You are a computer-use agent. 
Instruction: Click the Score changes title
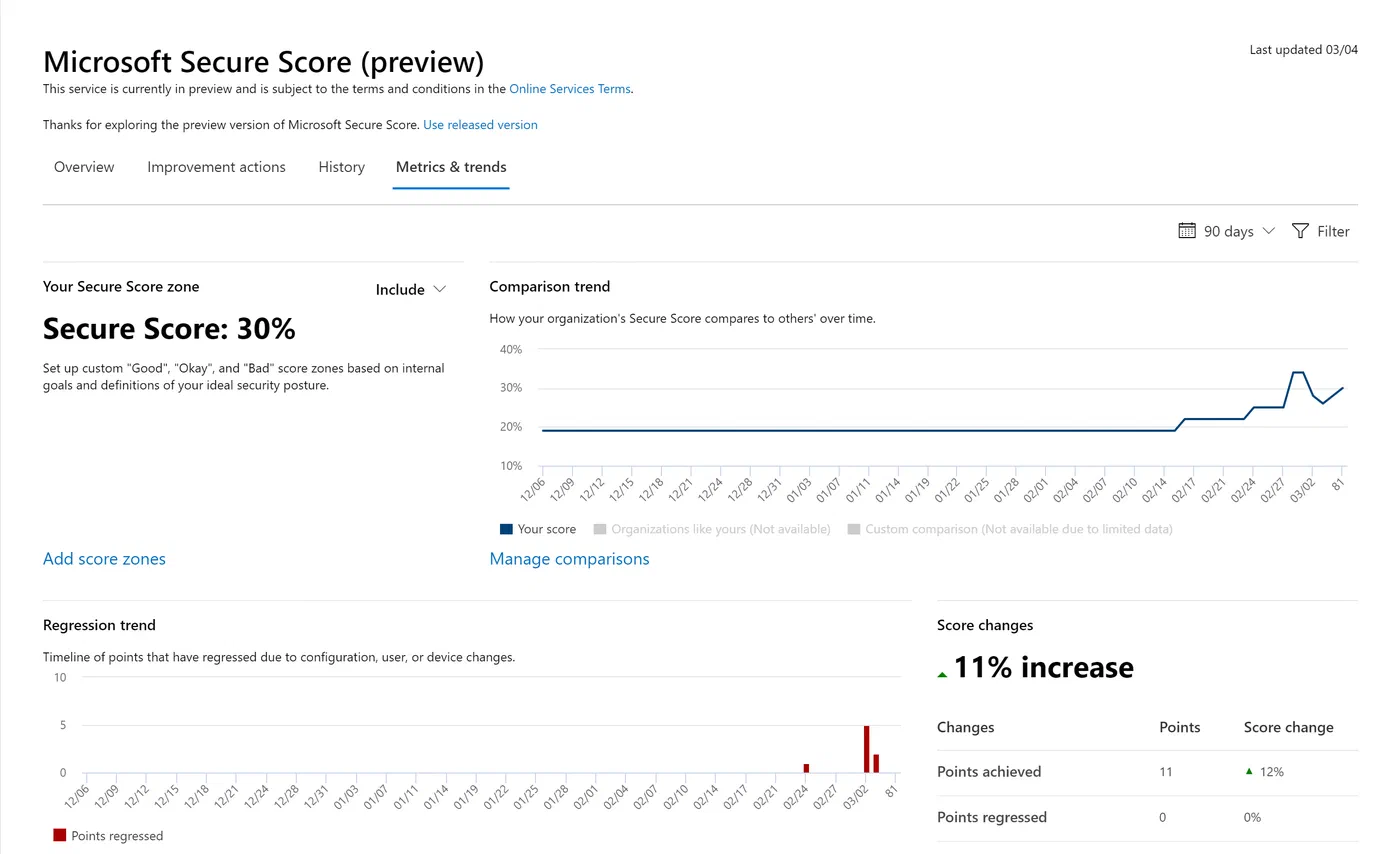[x=985, y=625]
